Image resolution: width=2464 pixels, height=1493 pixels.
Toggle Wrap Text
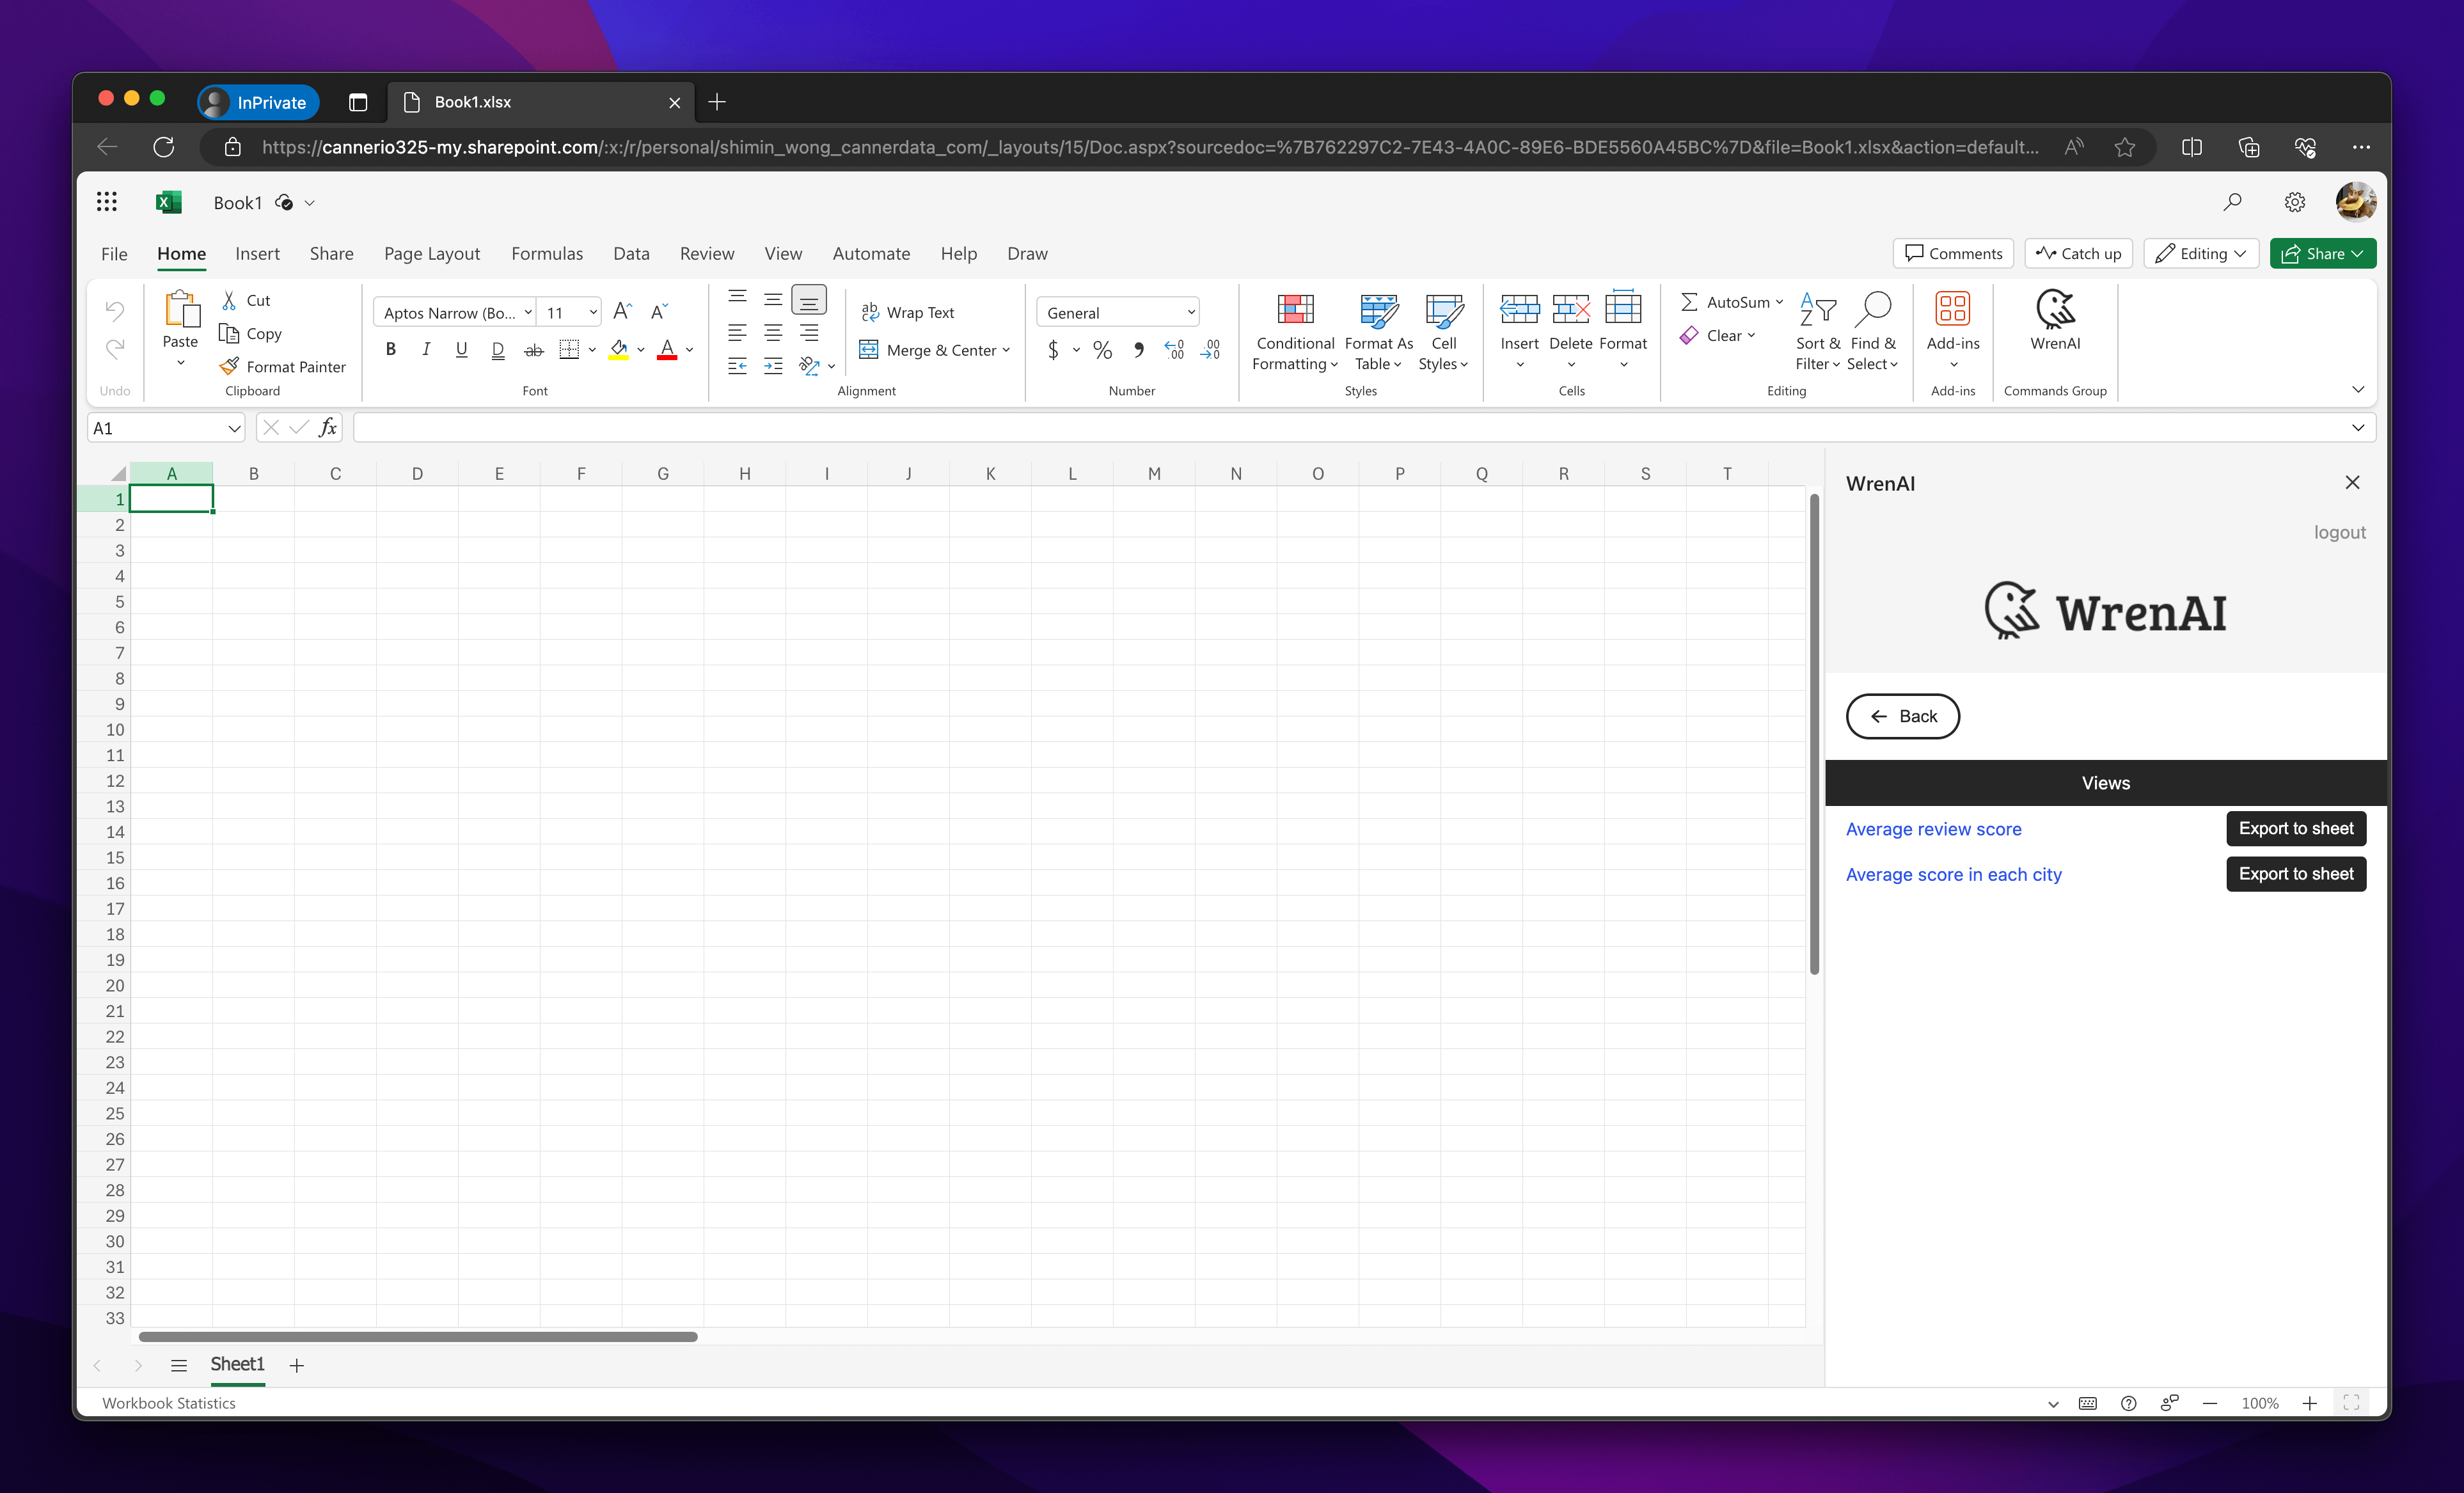(x=908, y=312)
